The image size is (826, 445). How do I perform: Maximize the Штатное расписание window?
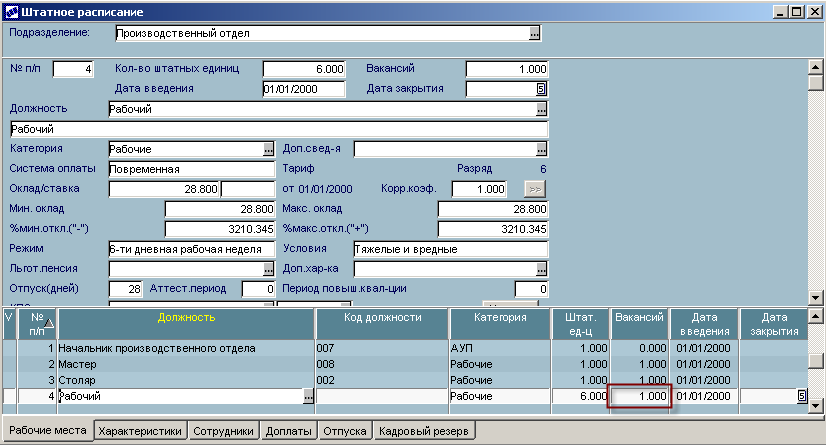[x=798, y=12]
